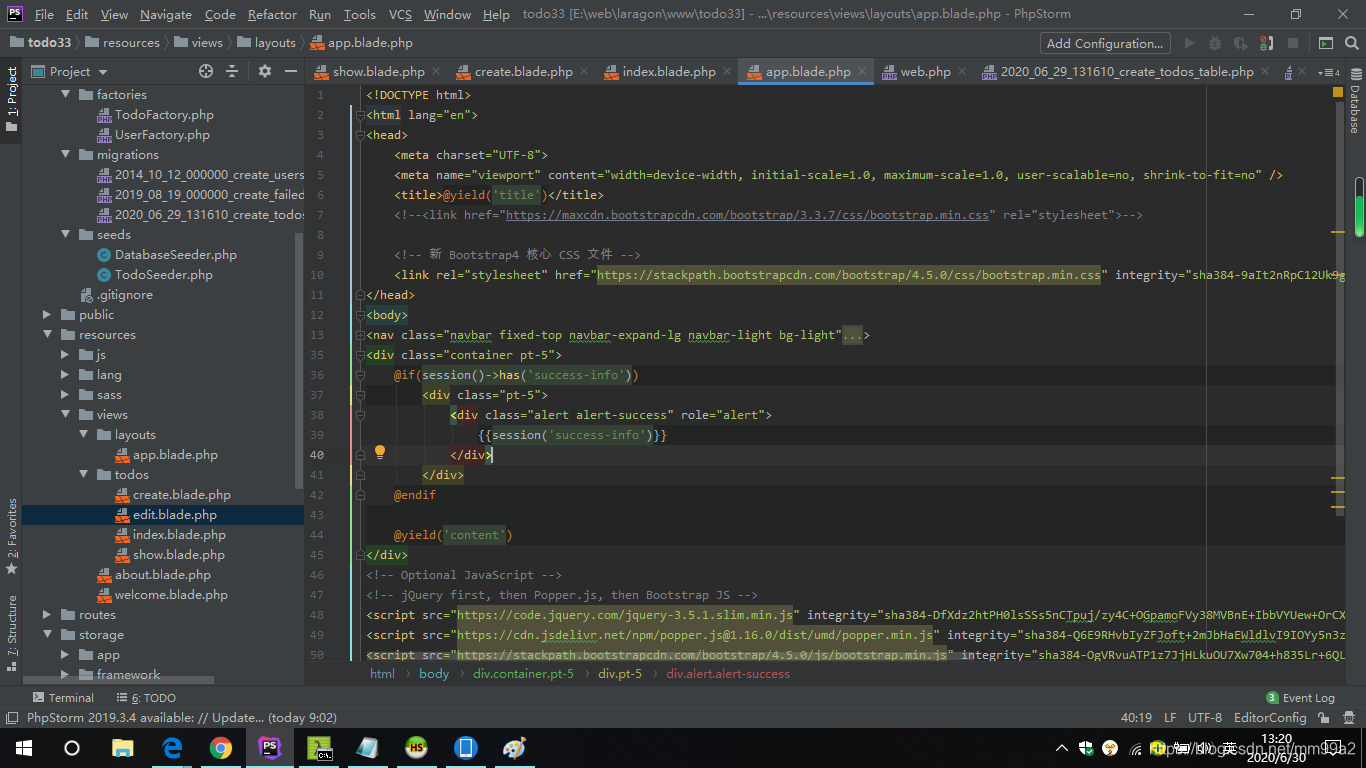Collapse the todos folder arrow
This screenshot has width=1366, height=768.
pyautogui.click(x=84, y=474)
